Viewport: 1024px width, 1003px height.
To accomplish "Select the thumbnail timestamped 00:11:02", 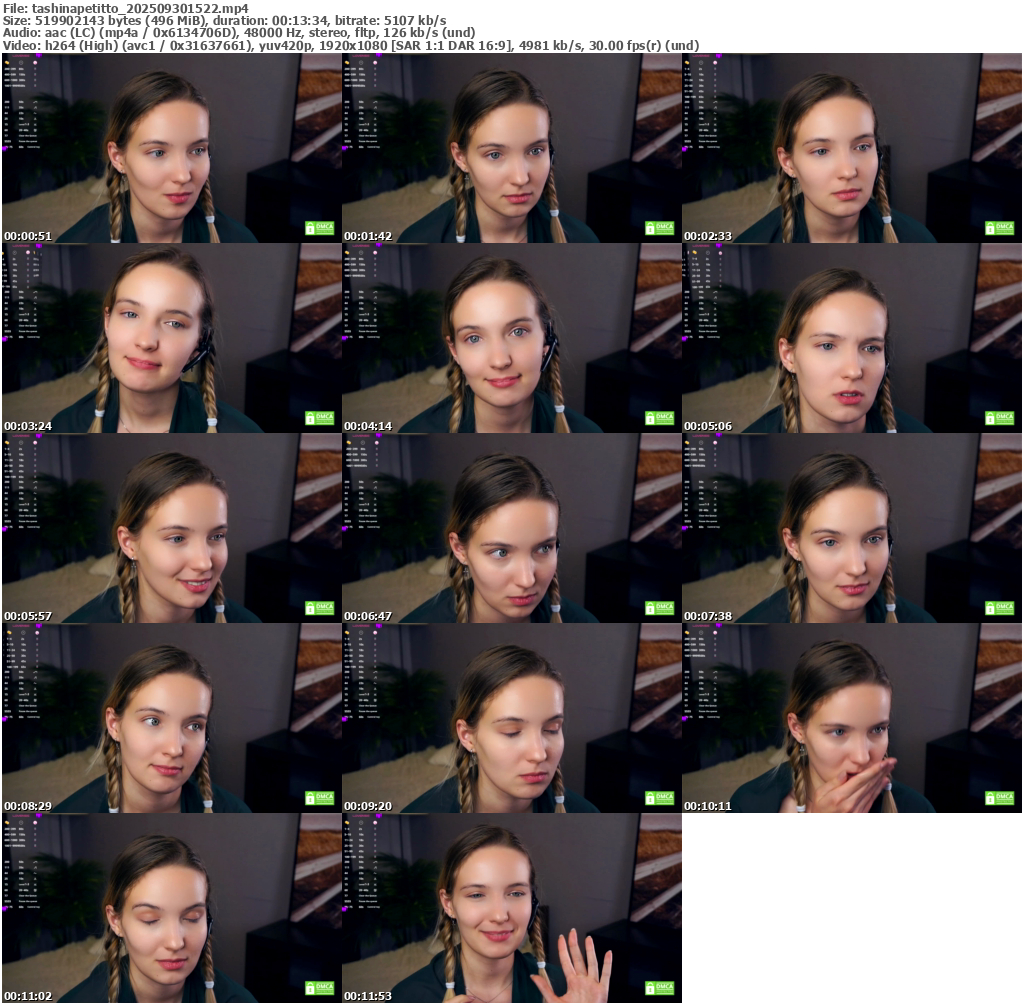I will point(171,908).
